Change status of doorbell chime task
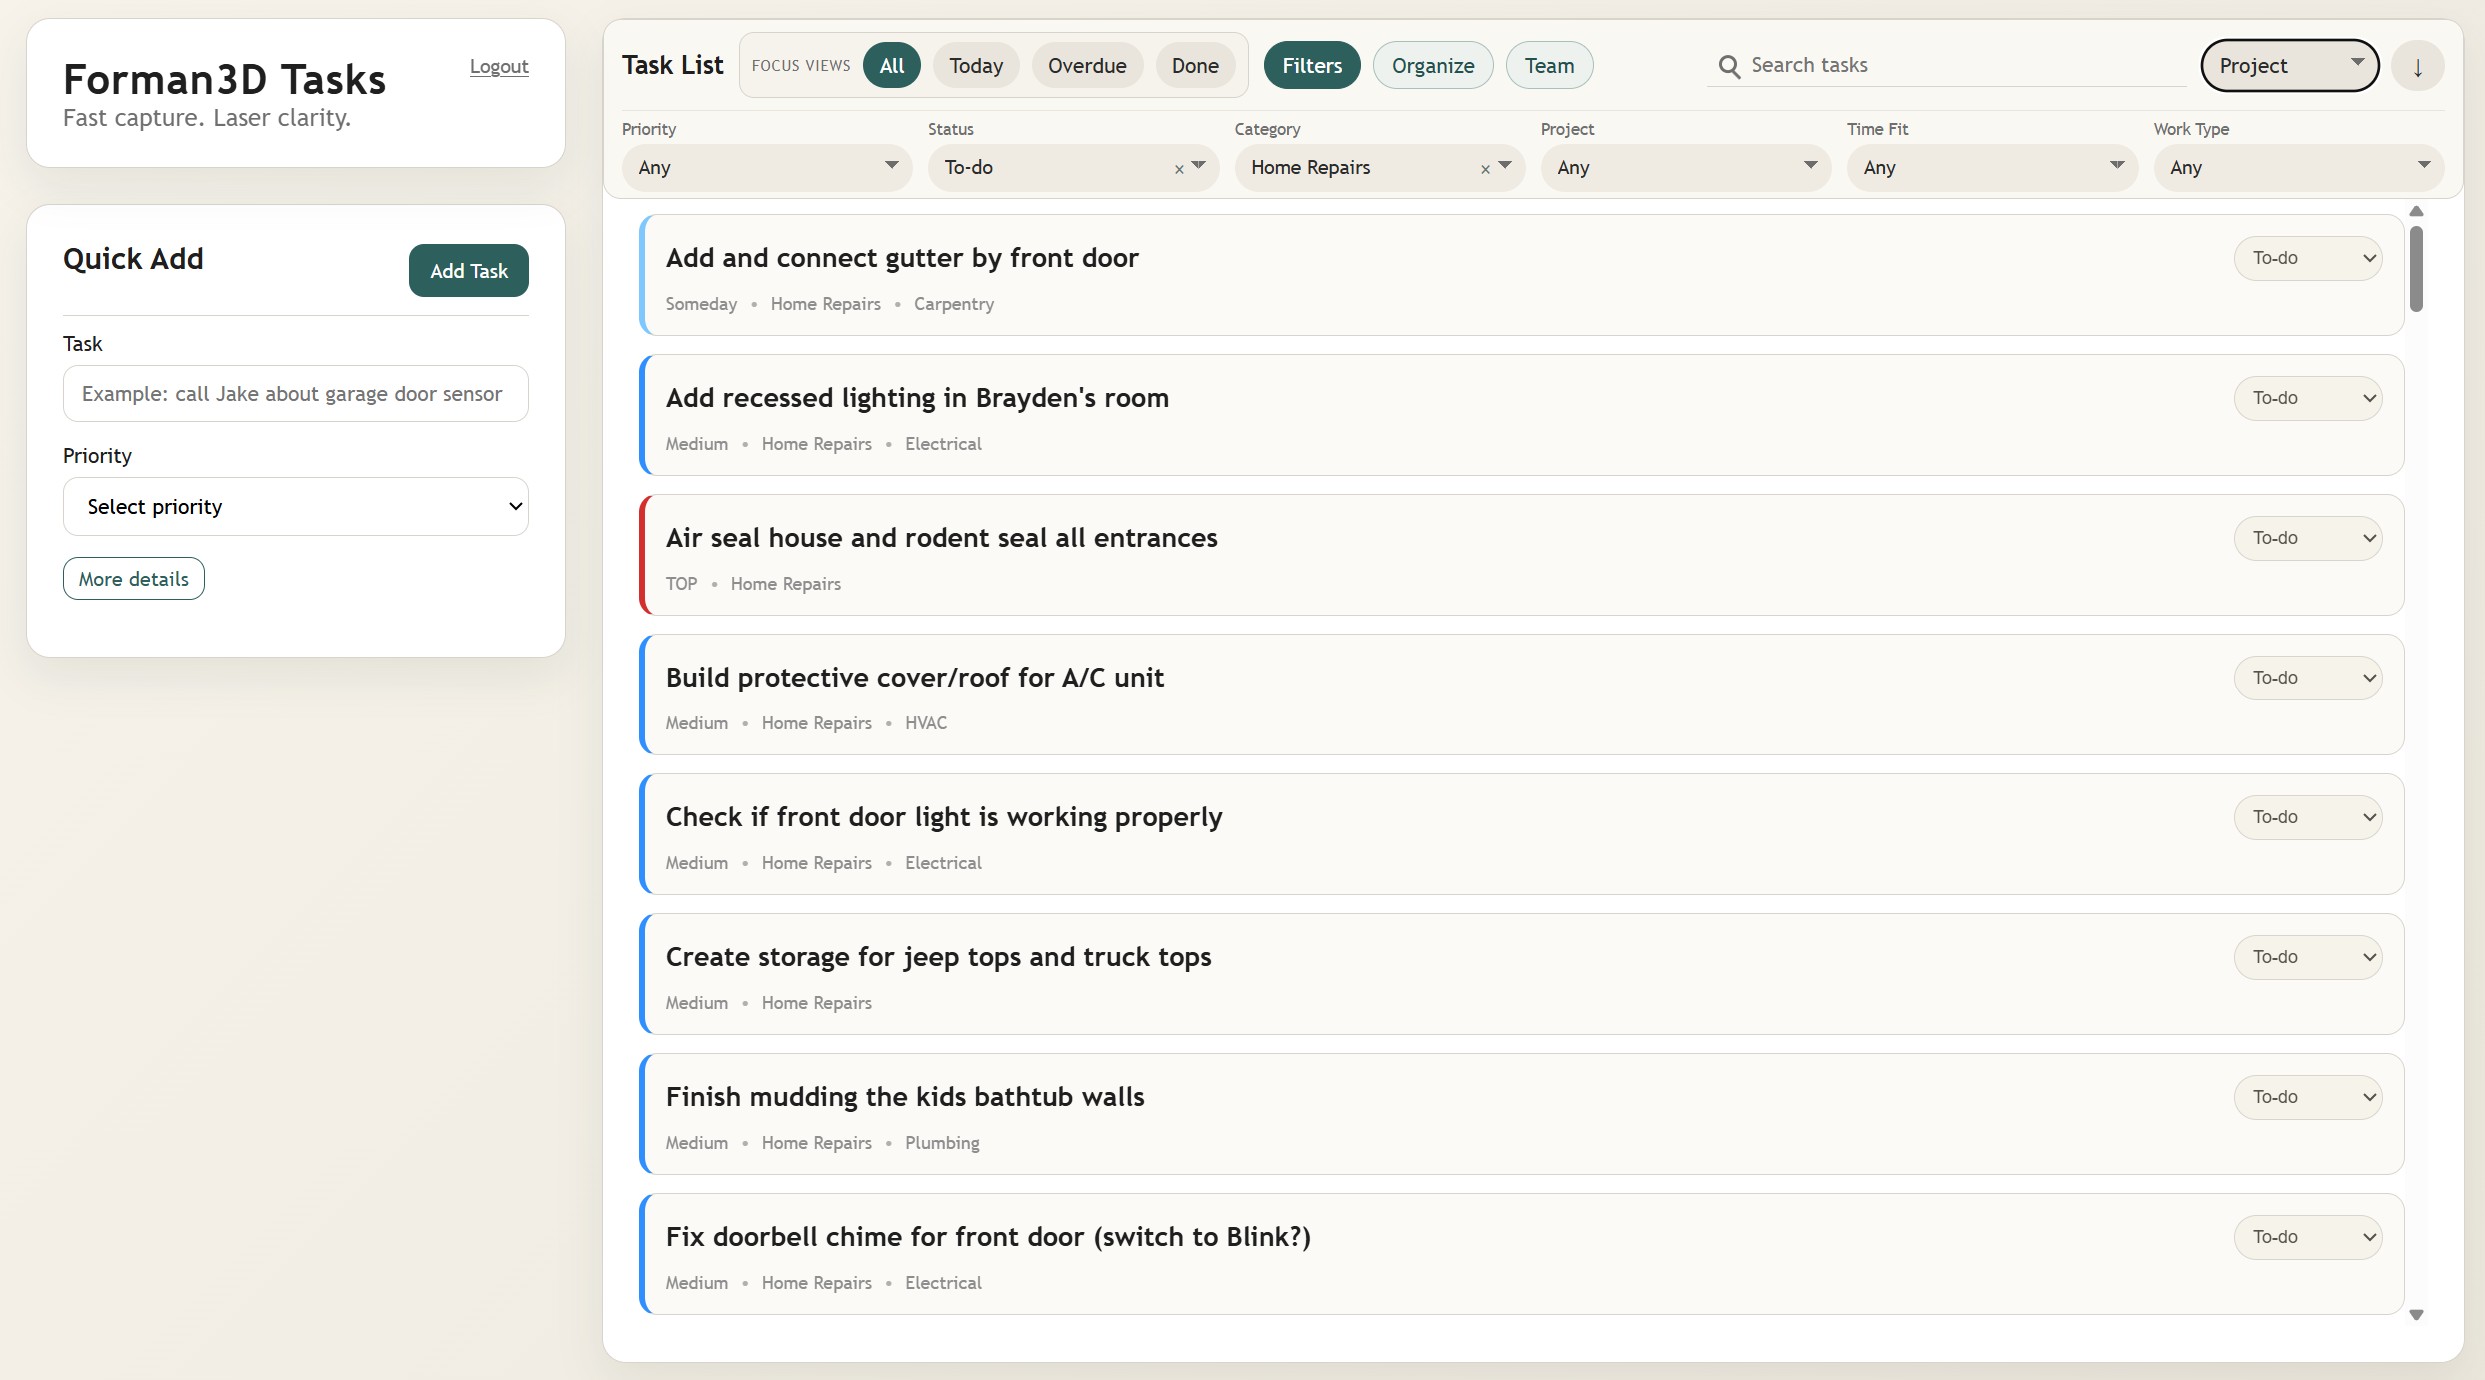Image resolution: width=2485 pixels, height=1380 pixels. (x=2308, y=1237)
